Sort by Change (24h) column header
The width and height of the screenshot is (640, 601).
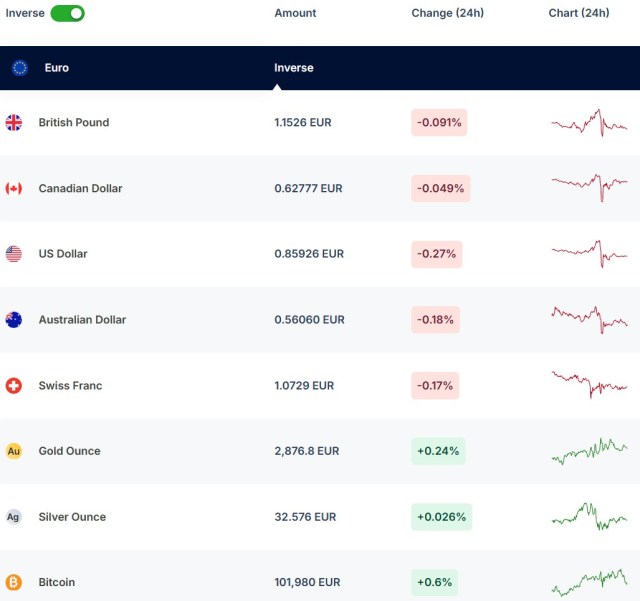pos(446,13)
